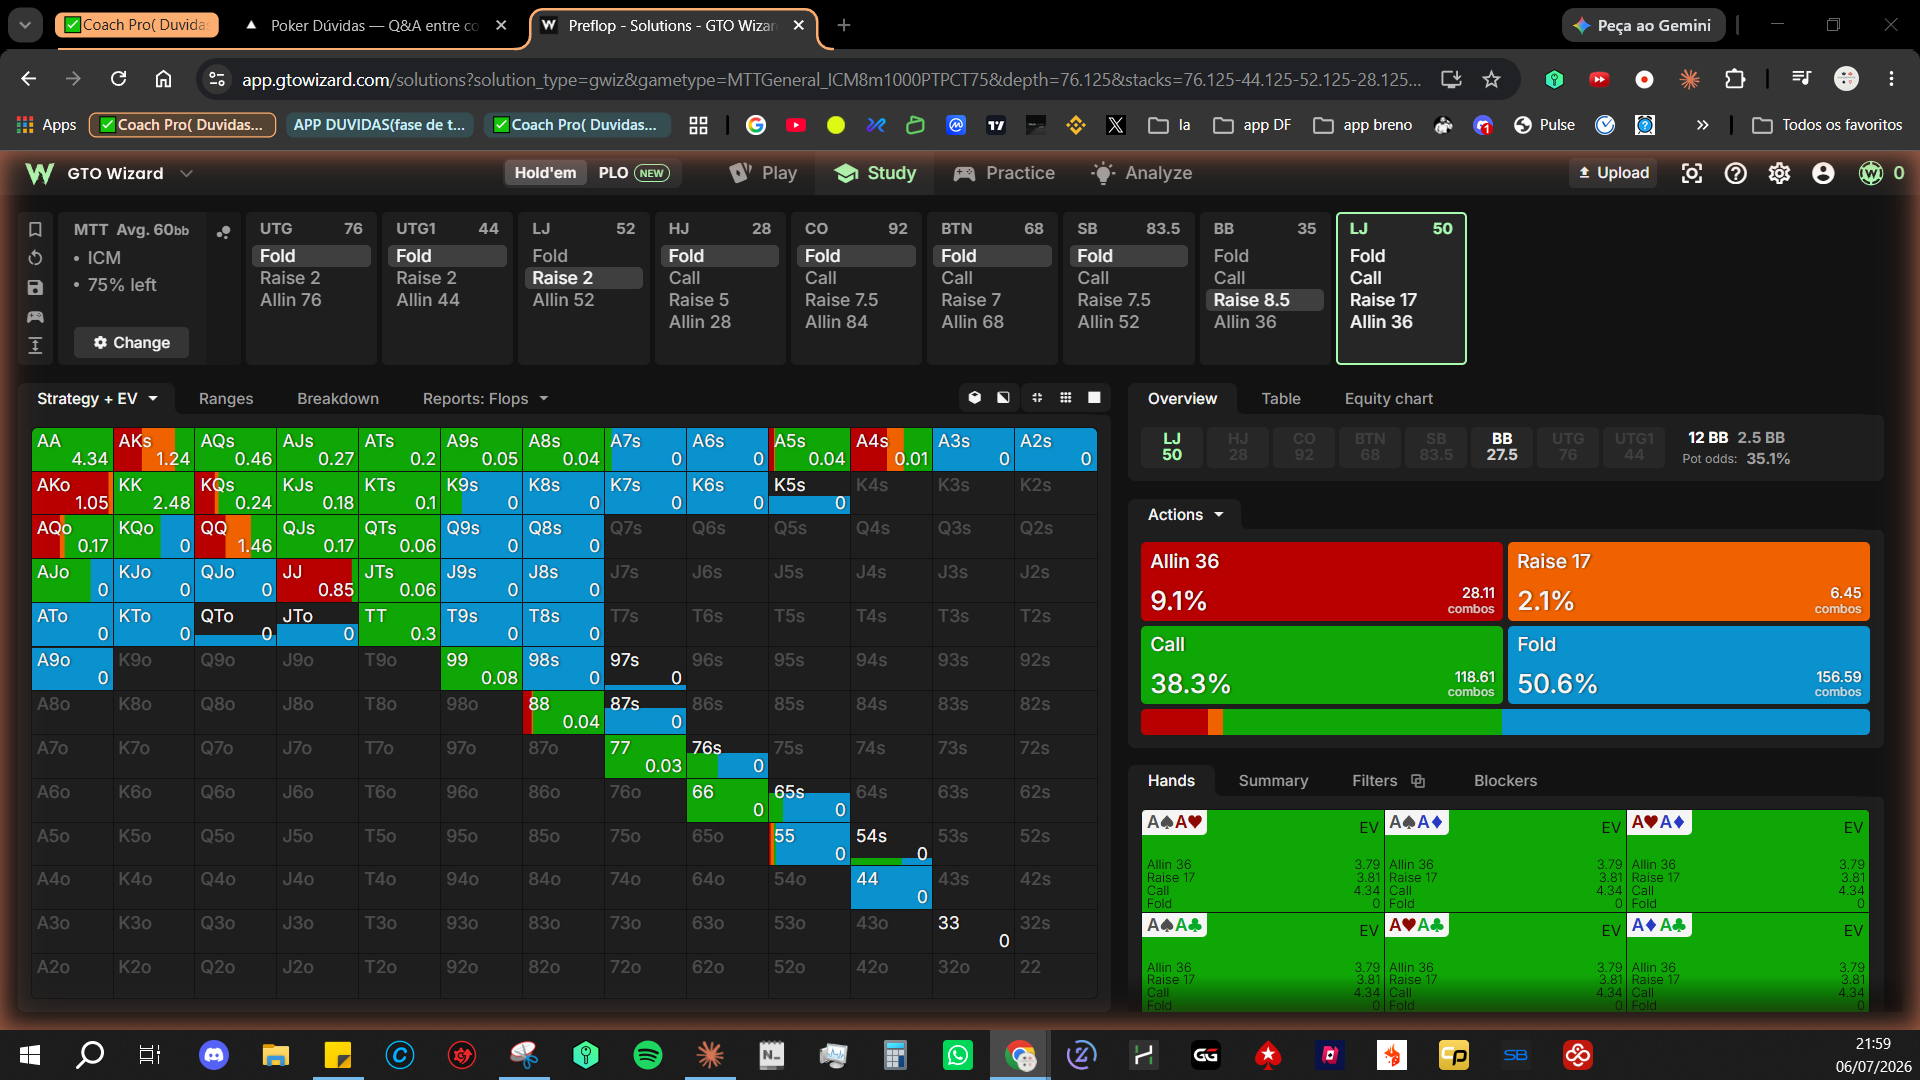Screen dimensions: 1920x1080
Task: Click the text-height icon in the left sidebar
Action: coord(35,346)
